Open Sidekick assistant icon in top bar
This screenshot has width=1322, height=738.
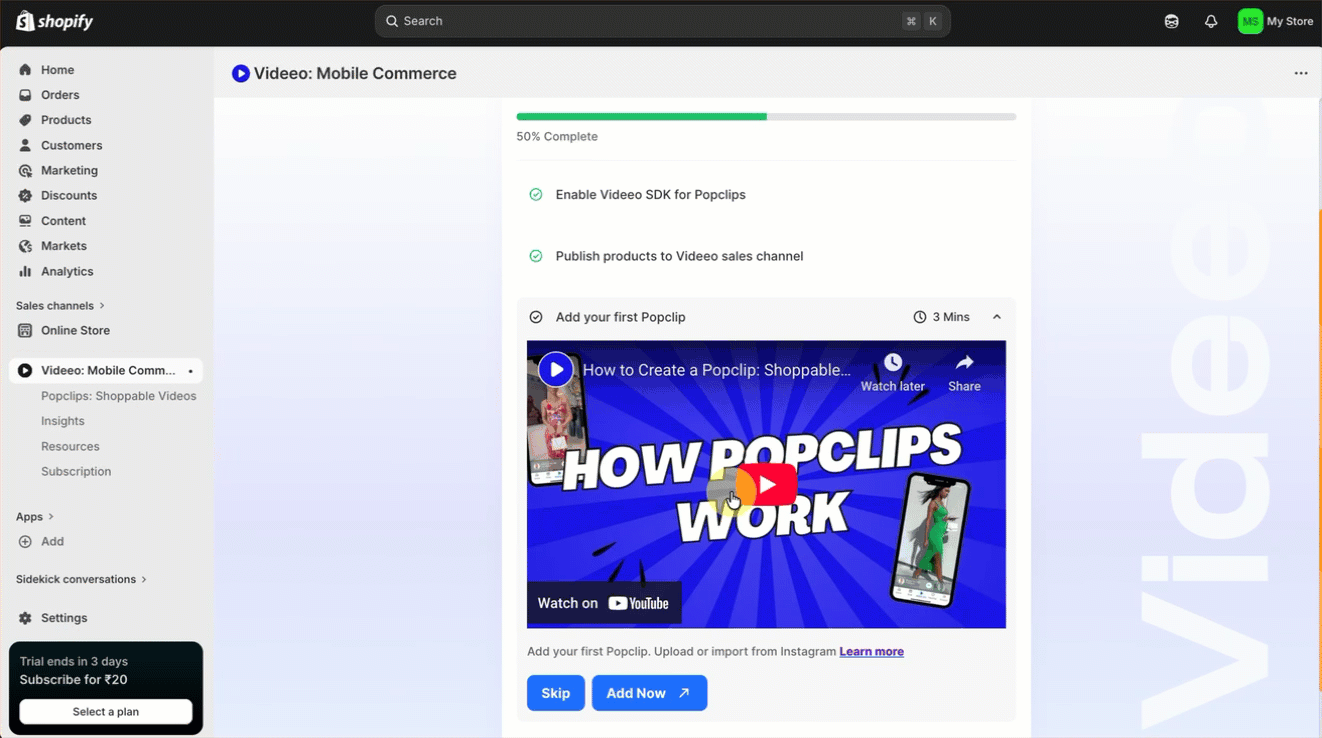click(1171, 21)
